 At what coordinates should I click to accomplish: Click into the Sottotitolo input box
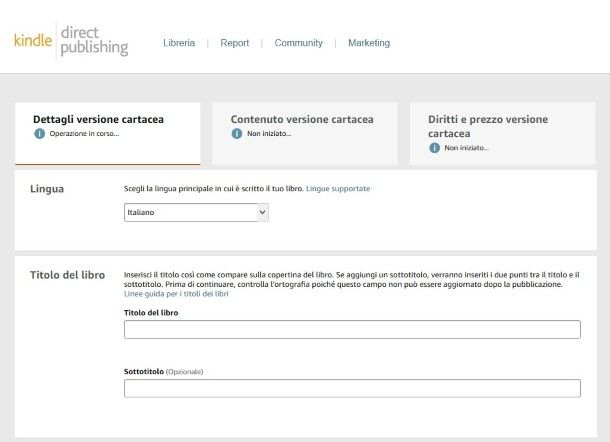coord(352,388)
